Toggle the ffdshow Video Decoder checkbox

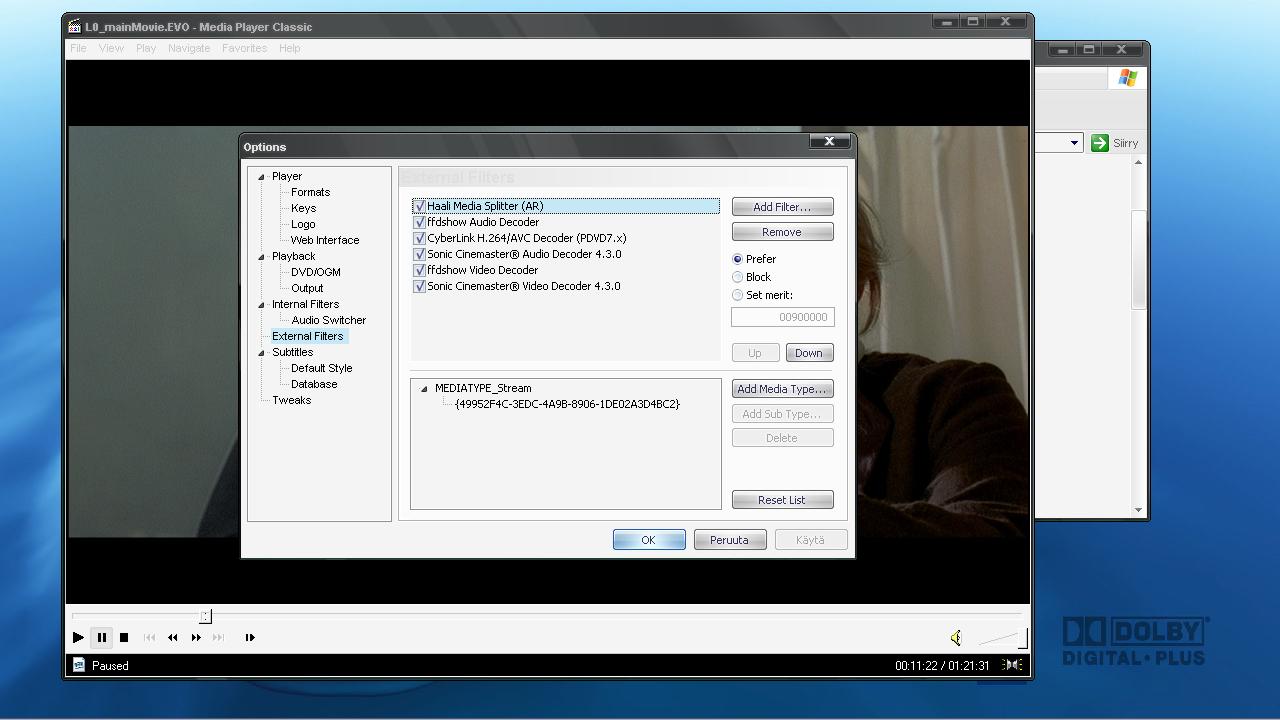click(419, 270)
